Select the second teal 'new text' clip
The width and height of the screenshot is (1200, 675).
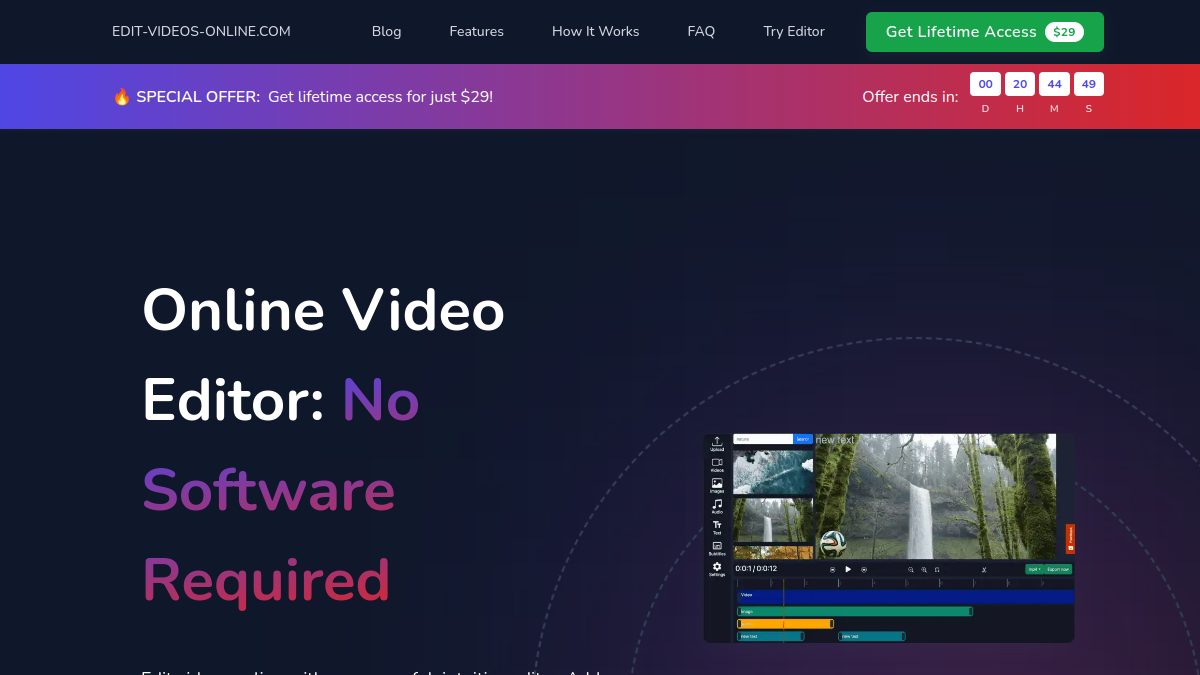pyautogui.click(x=872, y=636)
